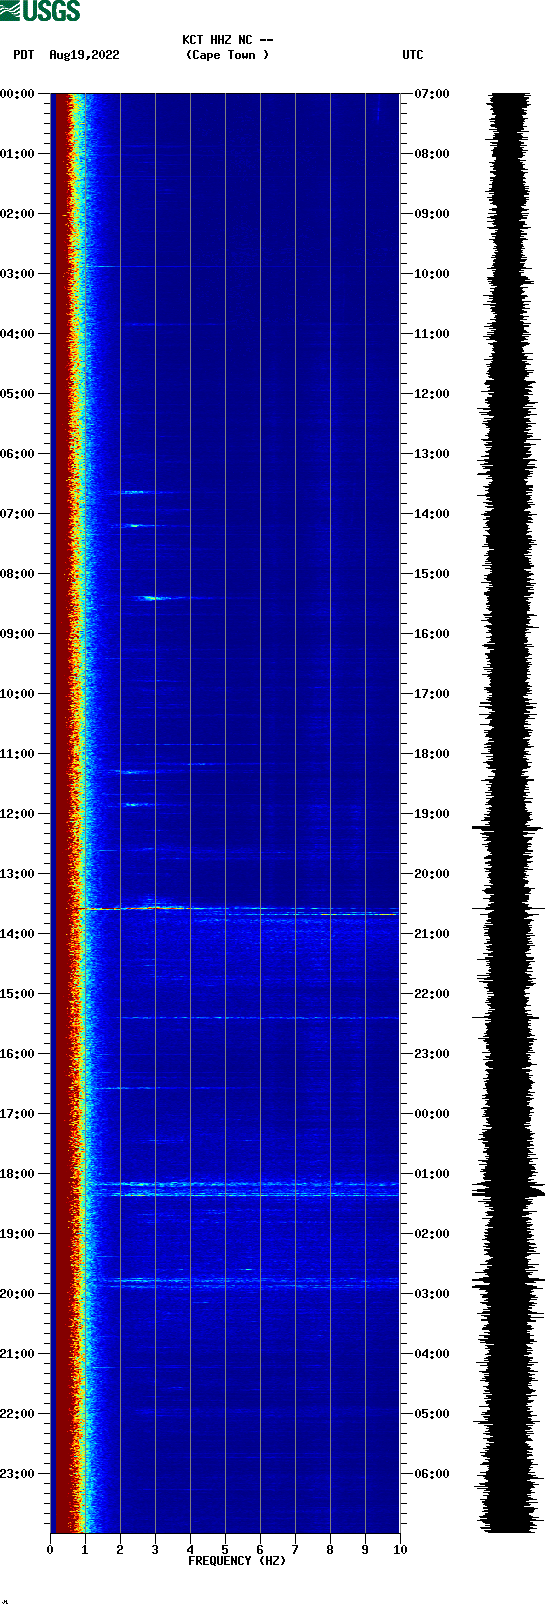
Task: Click the 03:00 UTC time label
Action: [432, 1294]
